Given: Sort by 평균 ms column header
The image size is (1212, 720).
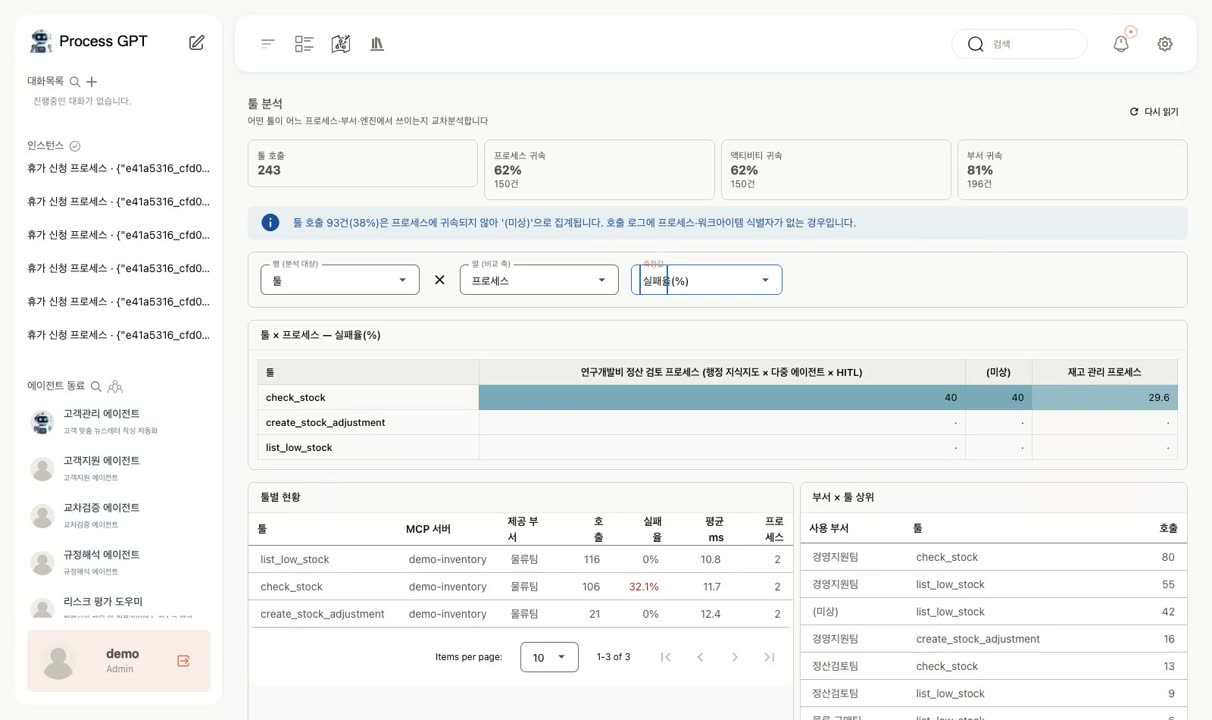Looking at the screenshot, I should click(712, 529).
